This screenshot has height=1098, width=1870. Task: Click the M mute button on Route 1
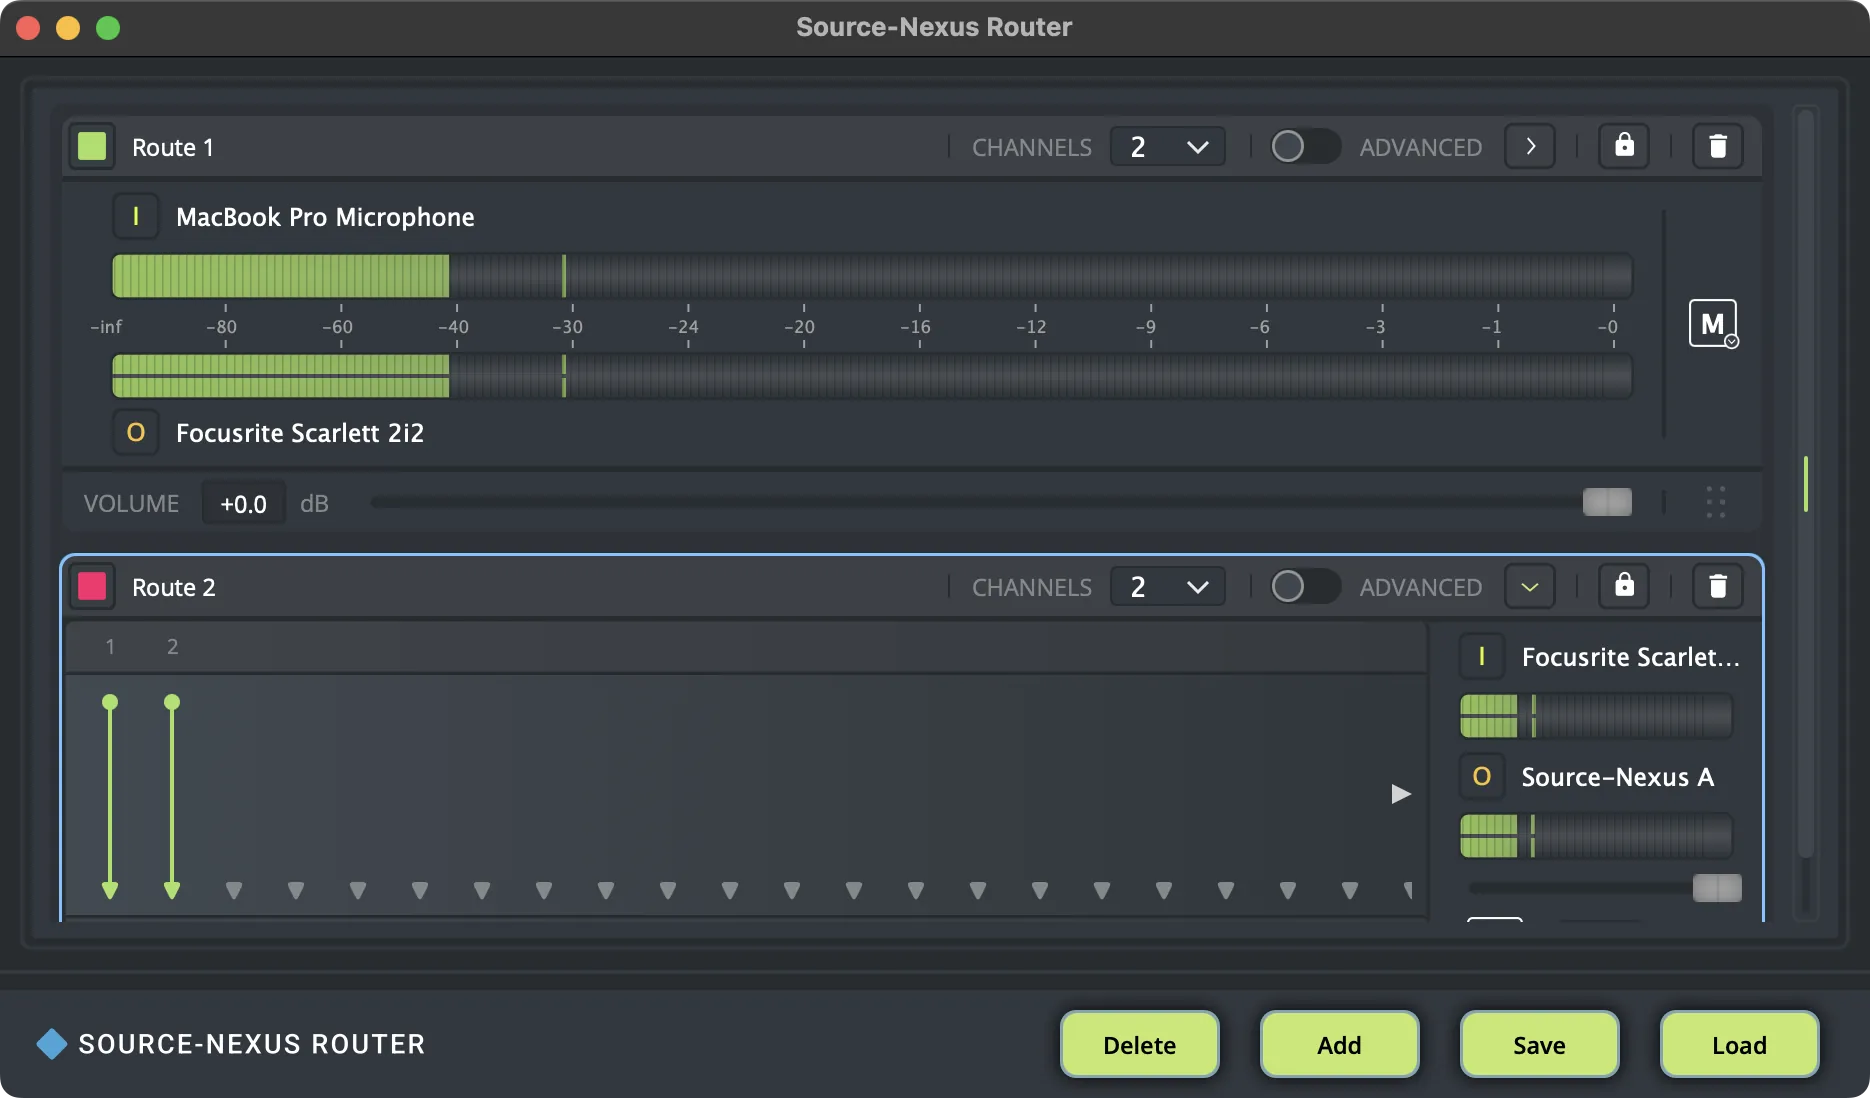(1713, 323)
